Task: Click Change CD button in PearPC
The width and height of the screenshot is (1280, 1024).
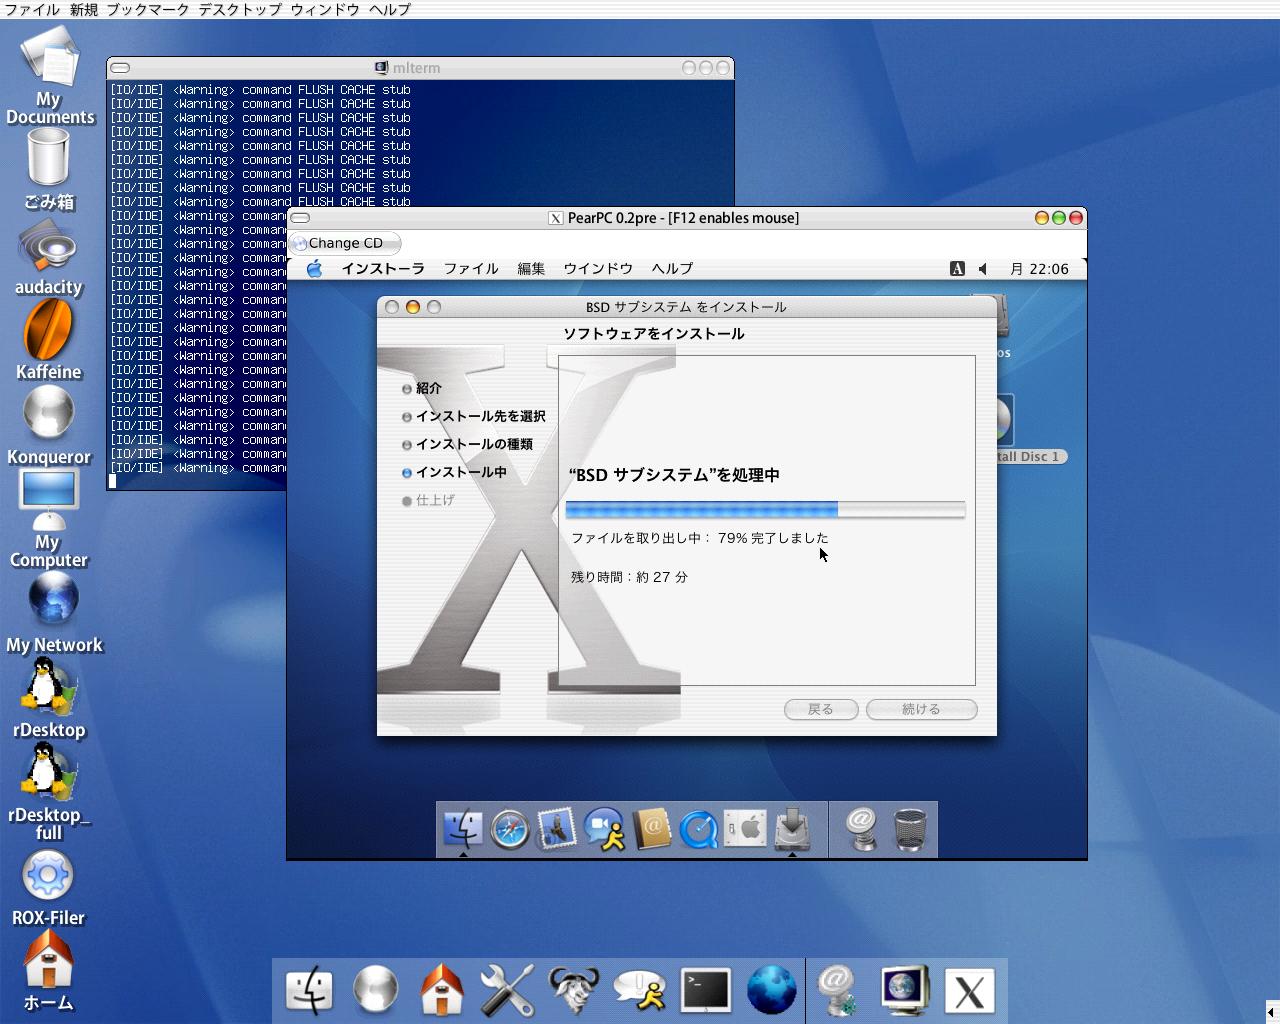Action: 345,243
